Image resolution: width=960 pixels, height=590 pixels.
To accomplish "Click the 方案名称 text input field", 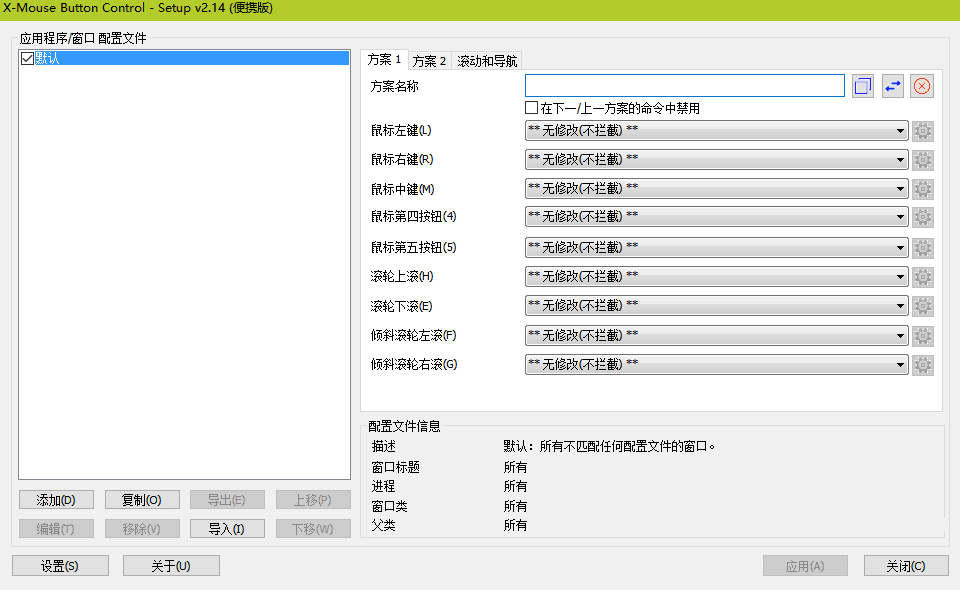I will [684, 86].
